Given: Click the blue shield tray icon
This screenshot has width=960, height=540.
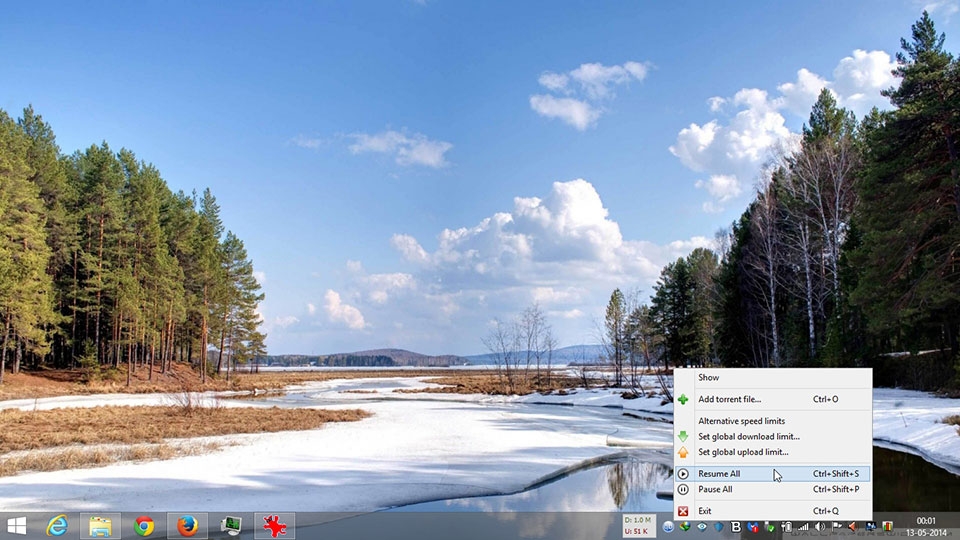Looking at the screenshot, I should coord(719,527).
